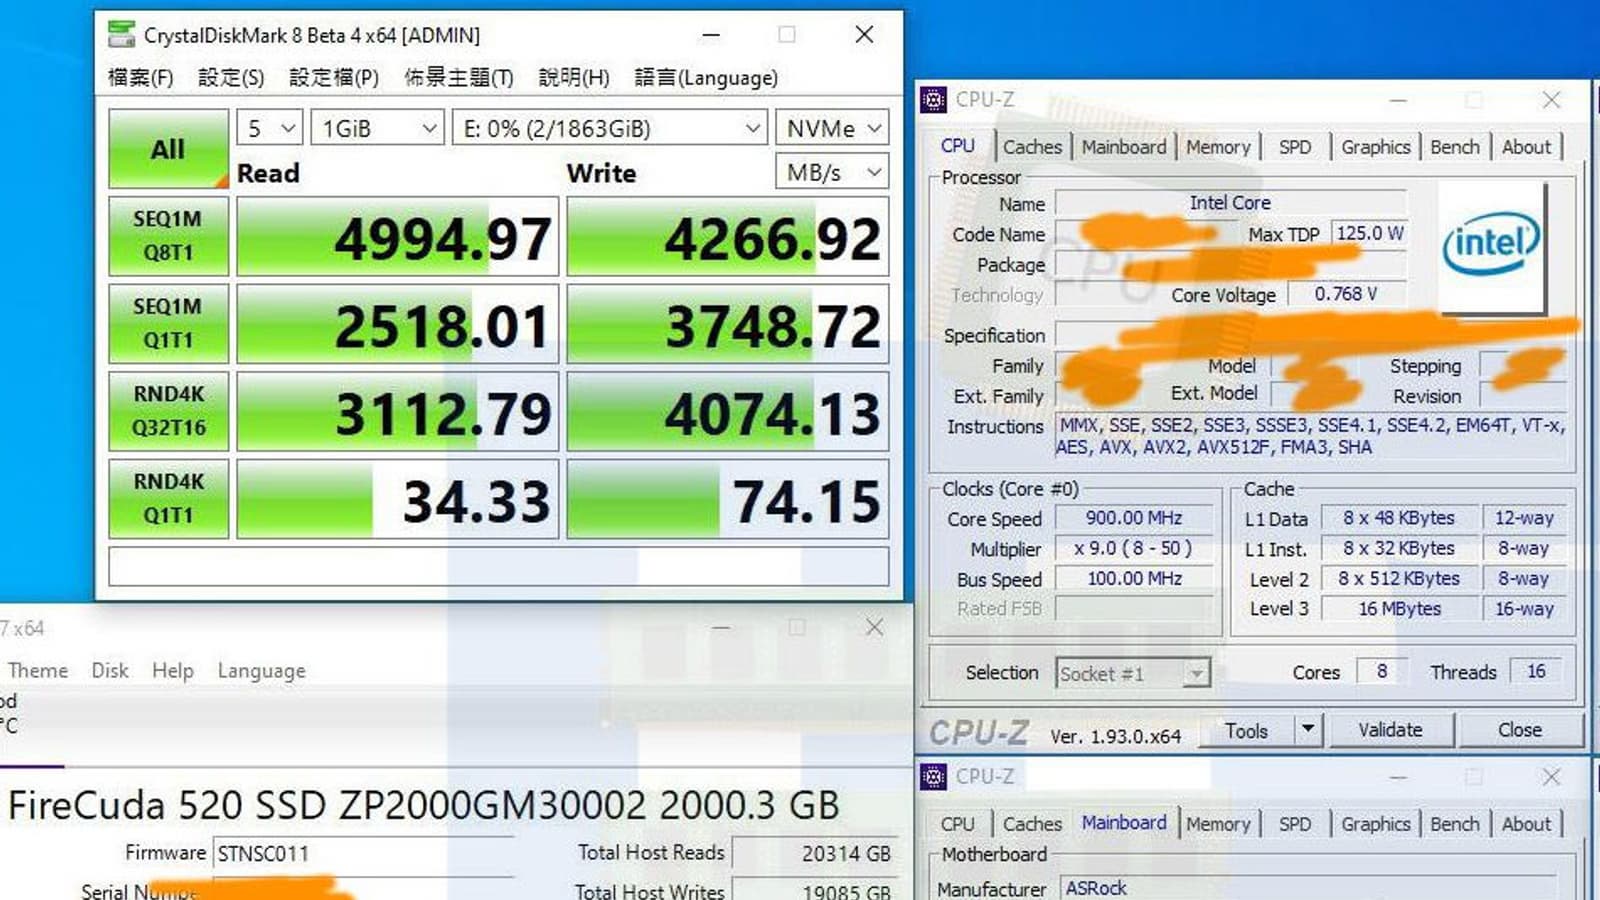Click the CPU-Z icon in the upper CPU-Z title bar
Viewport: 1600px width, 900px height.
[x=933, y=100]
